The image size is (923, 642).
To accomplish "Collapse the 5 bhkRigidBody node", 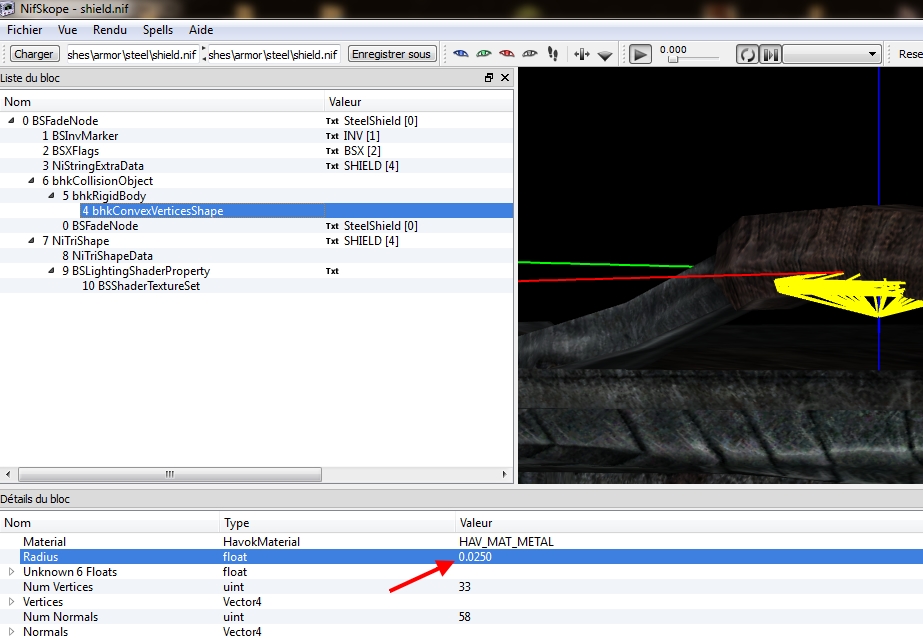I will pos(51,195).
